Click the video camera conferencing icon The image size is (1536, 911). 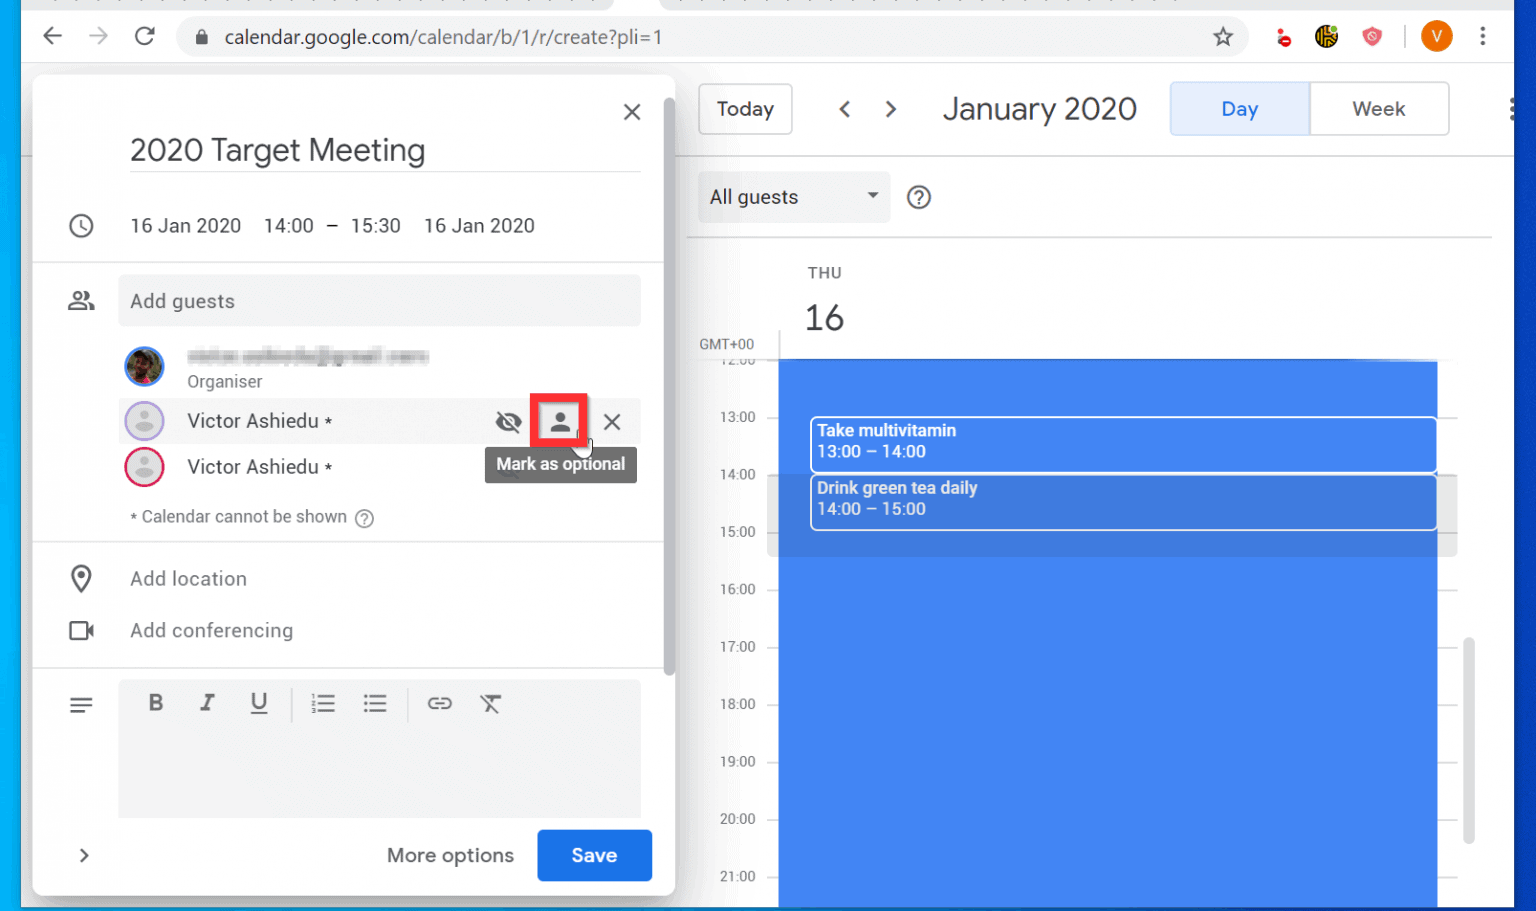point(81,631)
